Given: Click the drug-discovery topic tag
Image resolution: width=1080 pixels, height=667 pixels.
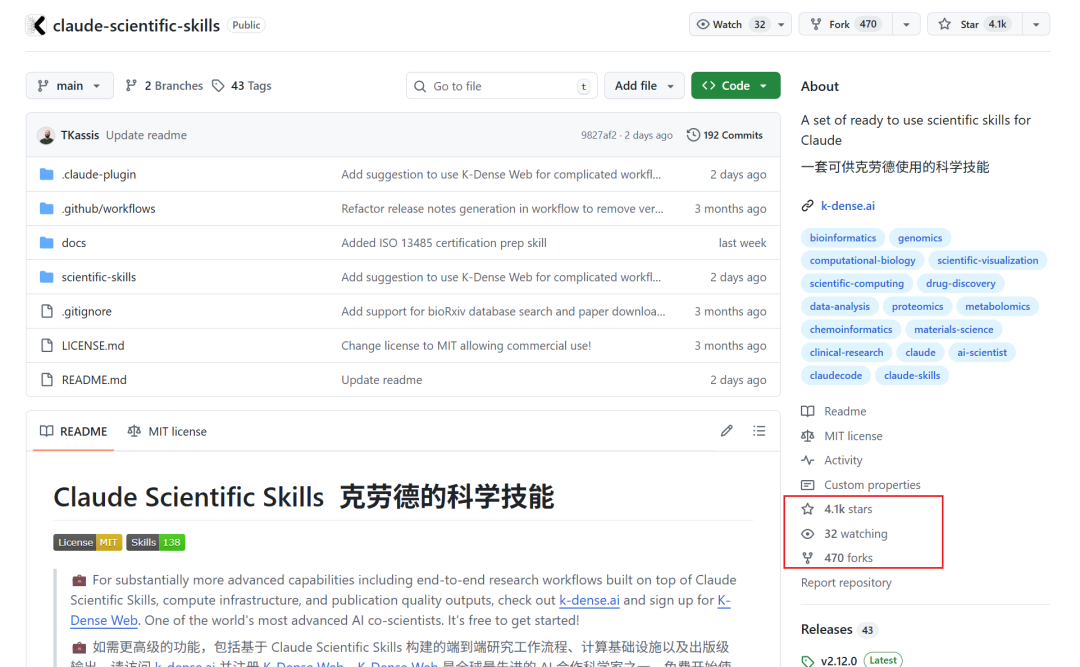Looking at the screenshot, I should [960, 283].
